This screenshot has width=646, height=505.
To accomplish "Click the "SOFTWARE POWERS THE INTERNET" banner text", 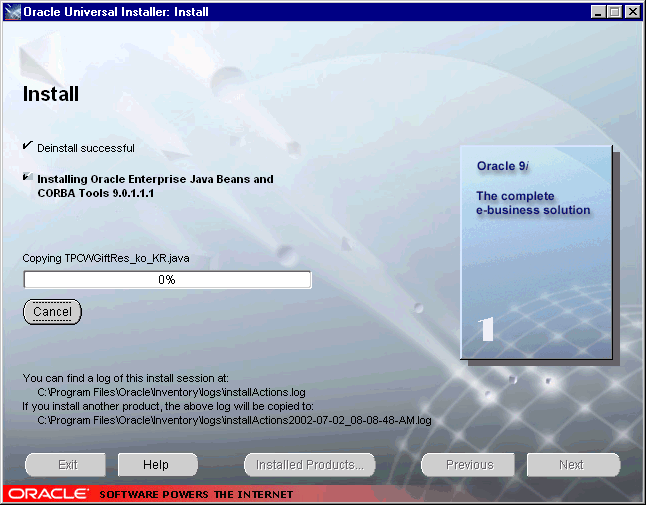I will point(196,494).
